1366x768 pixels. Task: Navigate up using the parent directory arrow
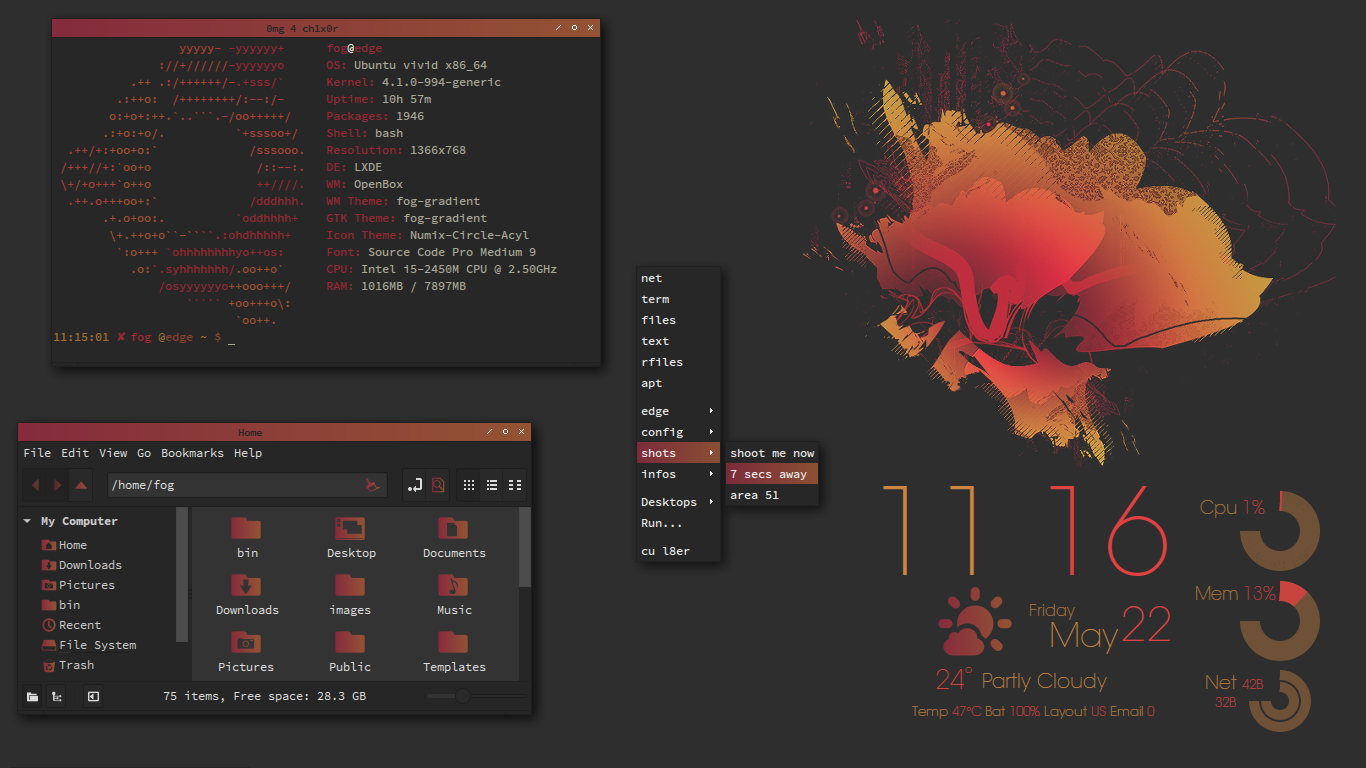(79, 485)
